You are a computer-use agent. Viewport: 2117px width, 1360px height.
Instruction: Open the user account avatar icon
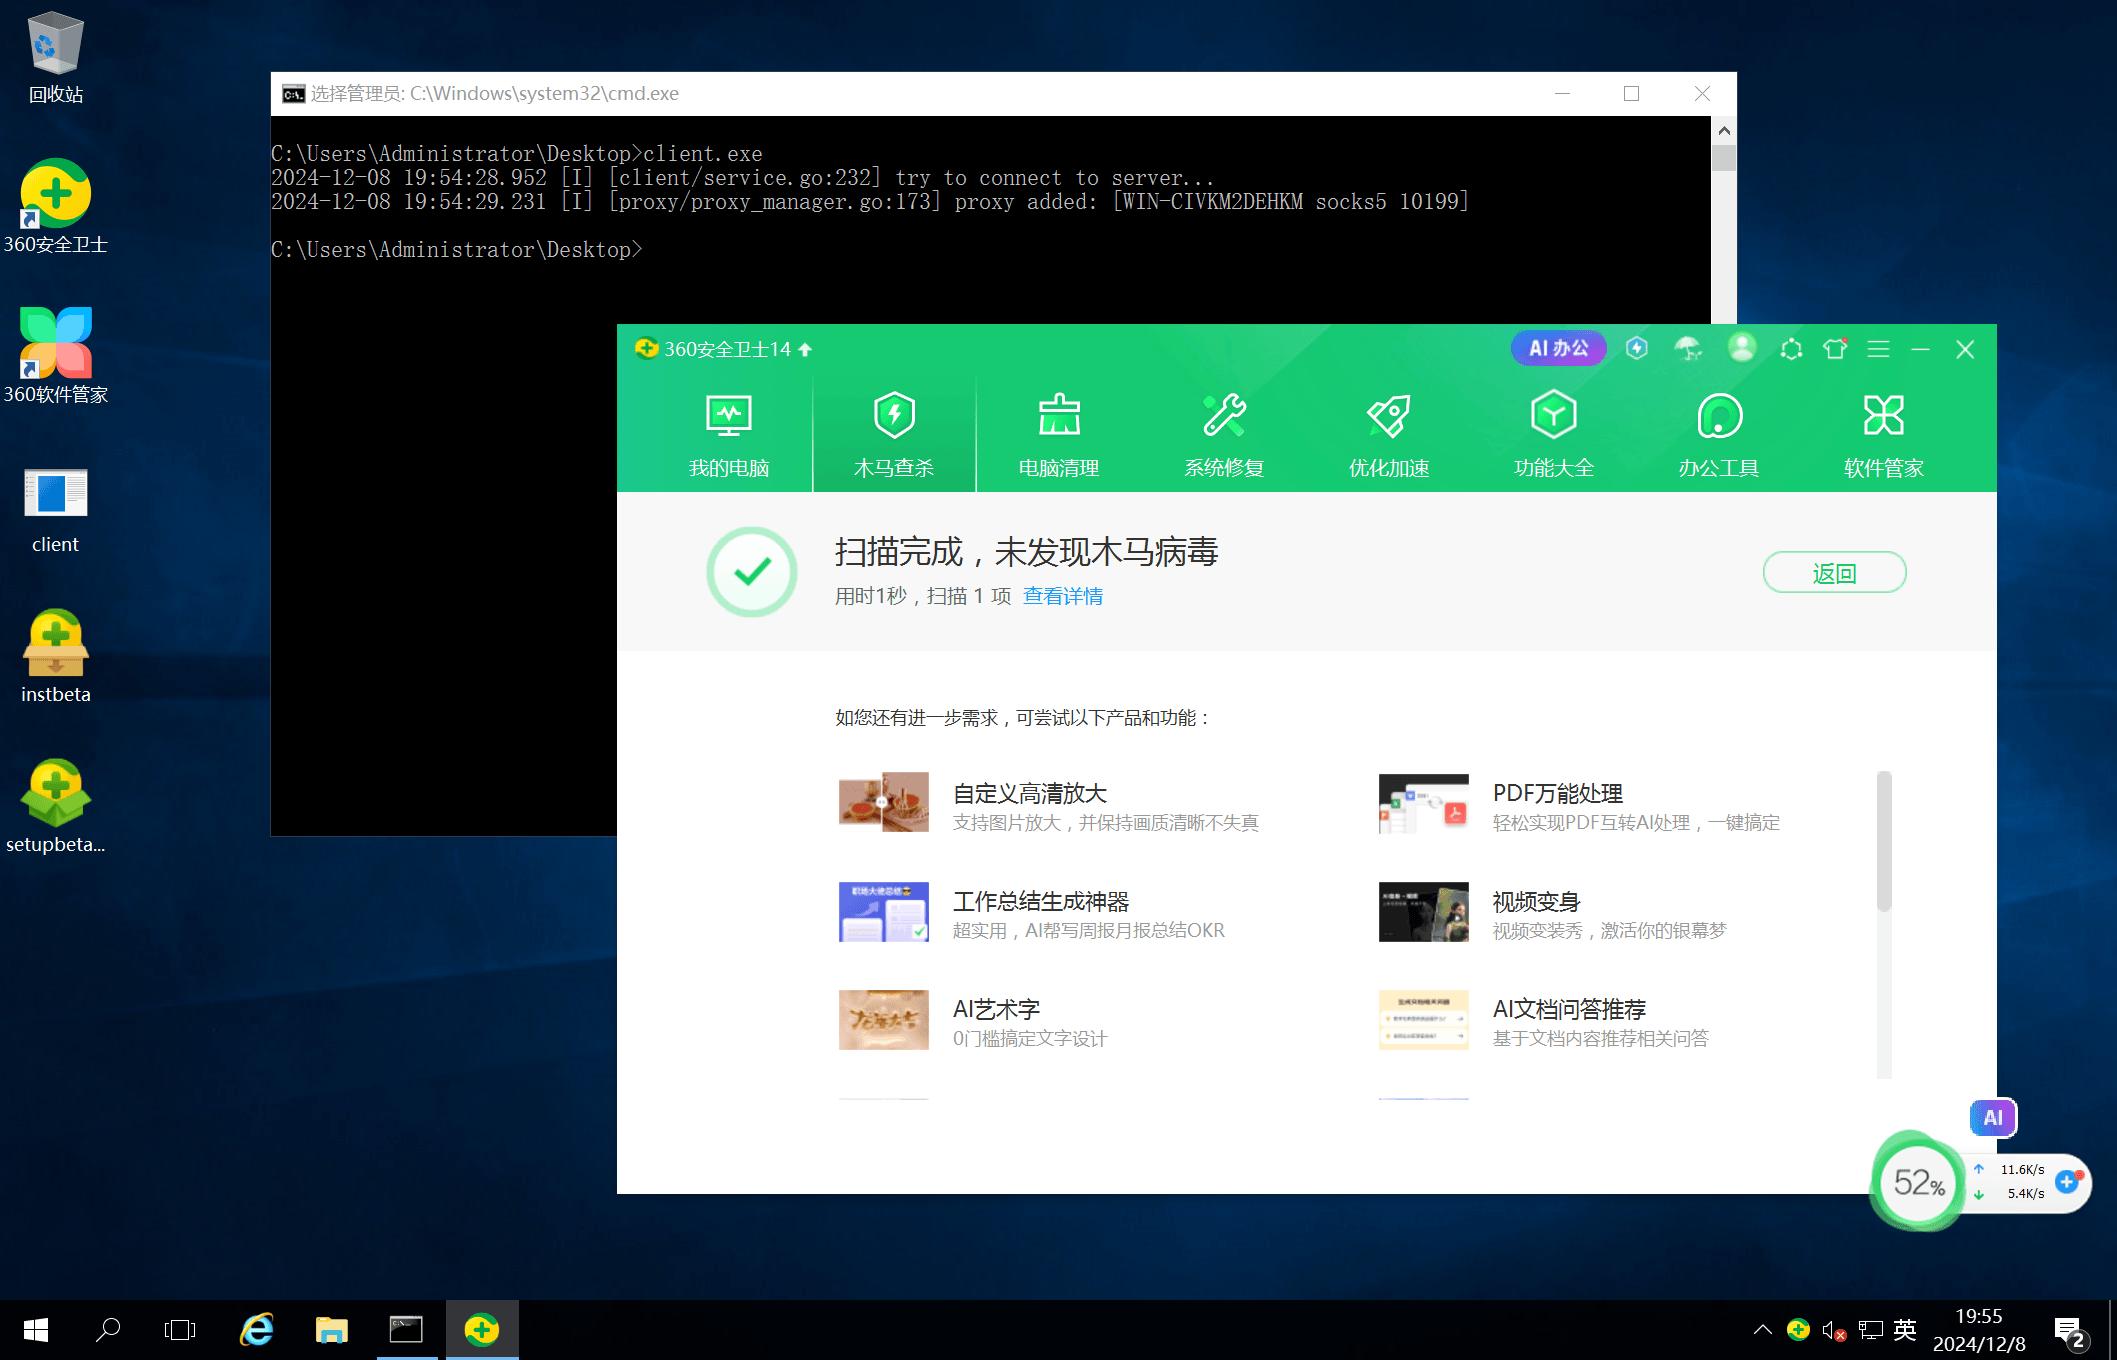point(1742,347)
